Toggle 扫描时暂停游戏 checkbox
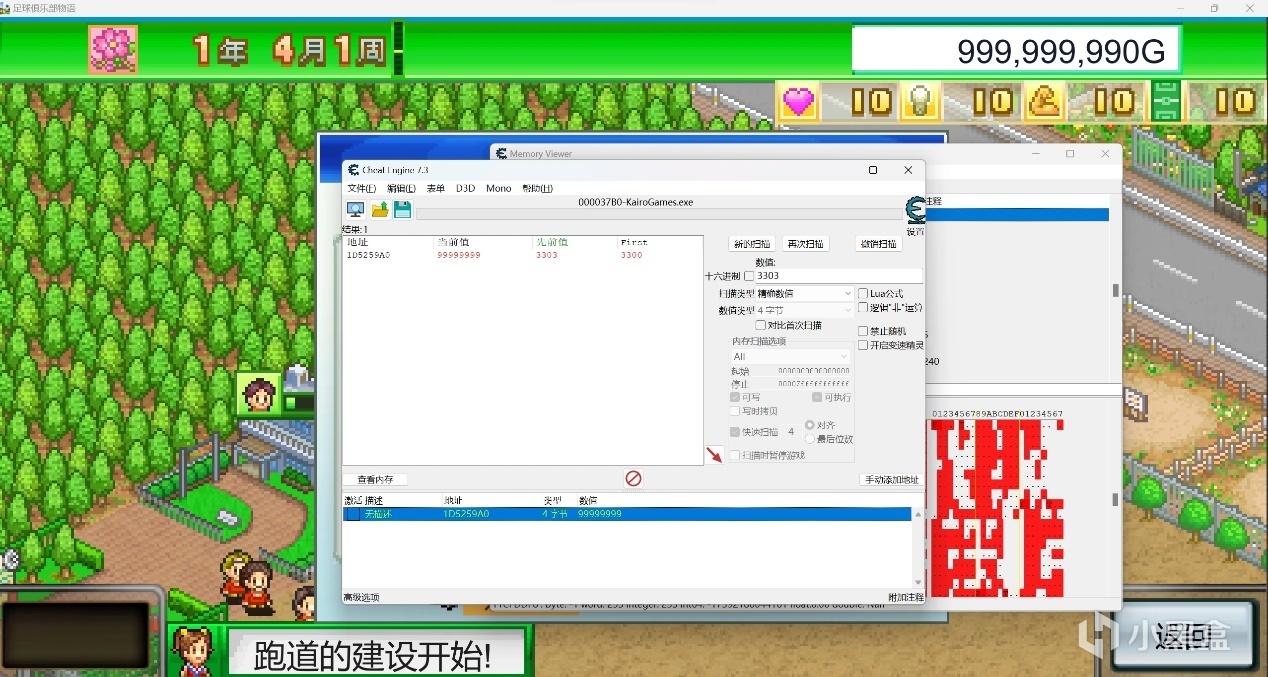The height and width of the screenshot is (677, 1268). pos(735,455)
